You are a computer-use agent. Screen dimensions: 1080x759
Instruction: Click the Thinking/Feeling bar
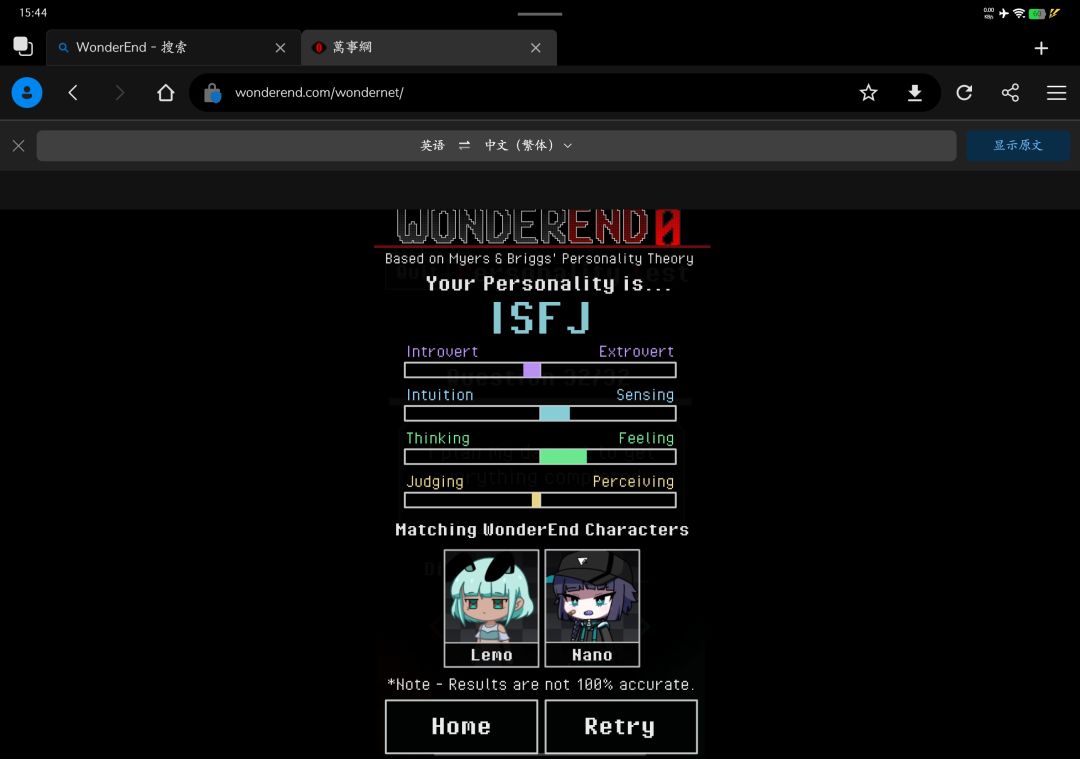pos(540,457)
